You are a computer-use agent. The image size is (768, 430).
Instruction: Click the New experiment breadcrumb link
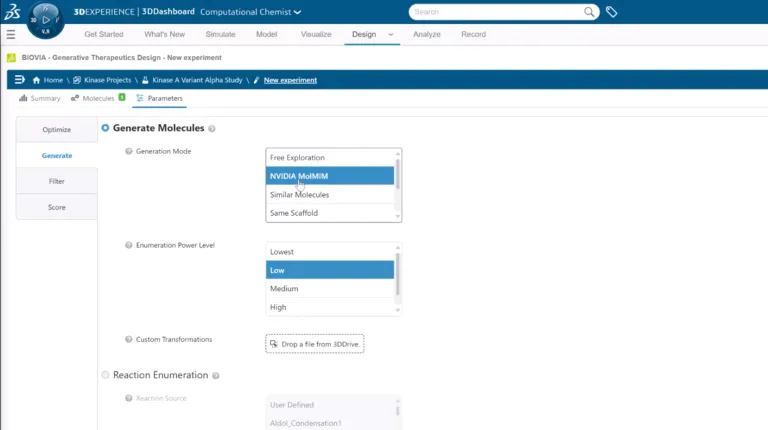tap(290, 80)
